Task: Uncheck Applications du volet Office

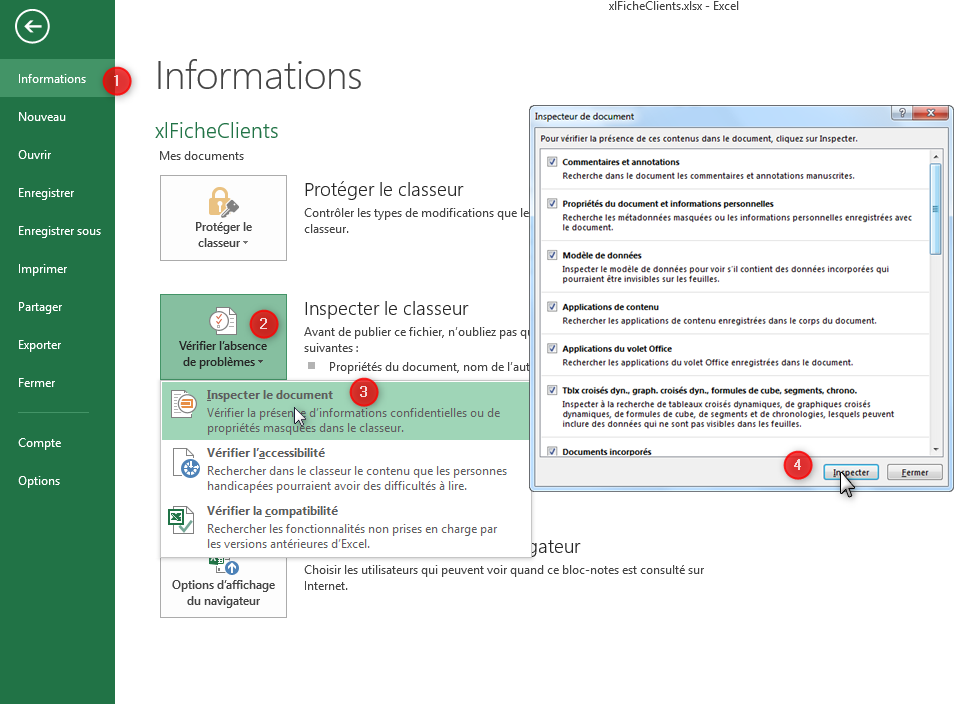Action: (x=552, y=349)
